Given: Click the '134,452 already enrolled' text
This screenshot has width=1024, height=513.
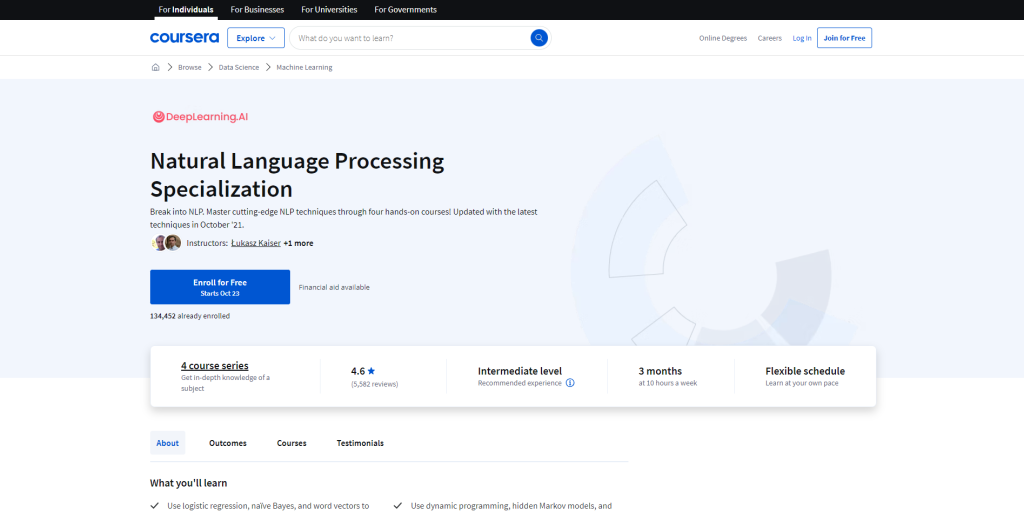Looking at the screenshot, I should point(190,316).
